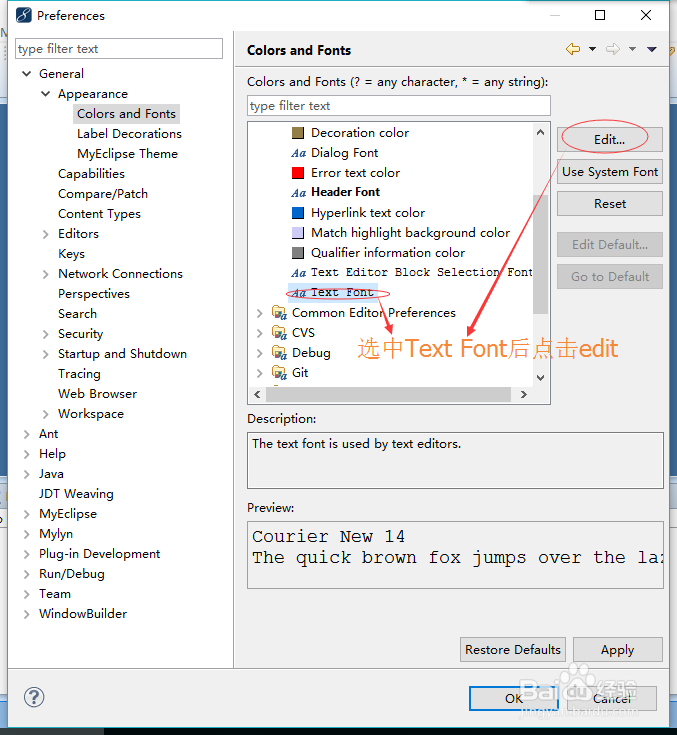
Task: Open the Keys preference page
Action: [71, 254]
